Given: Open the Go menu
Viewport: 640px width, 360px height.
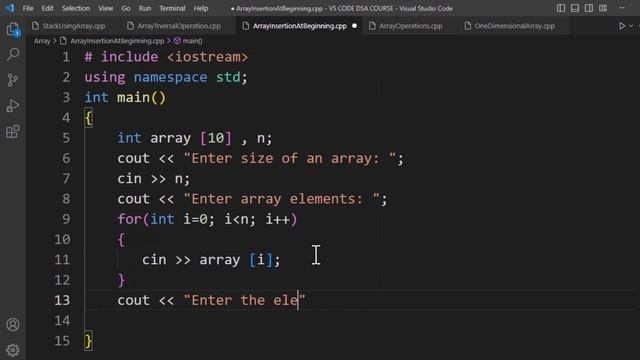Looking at the screenshot, I should click(x=126, y=8).
